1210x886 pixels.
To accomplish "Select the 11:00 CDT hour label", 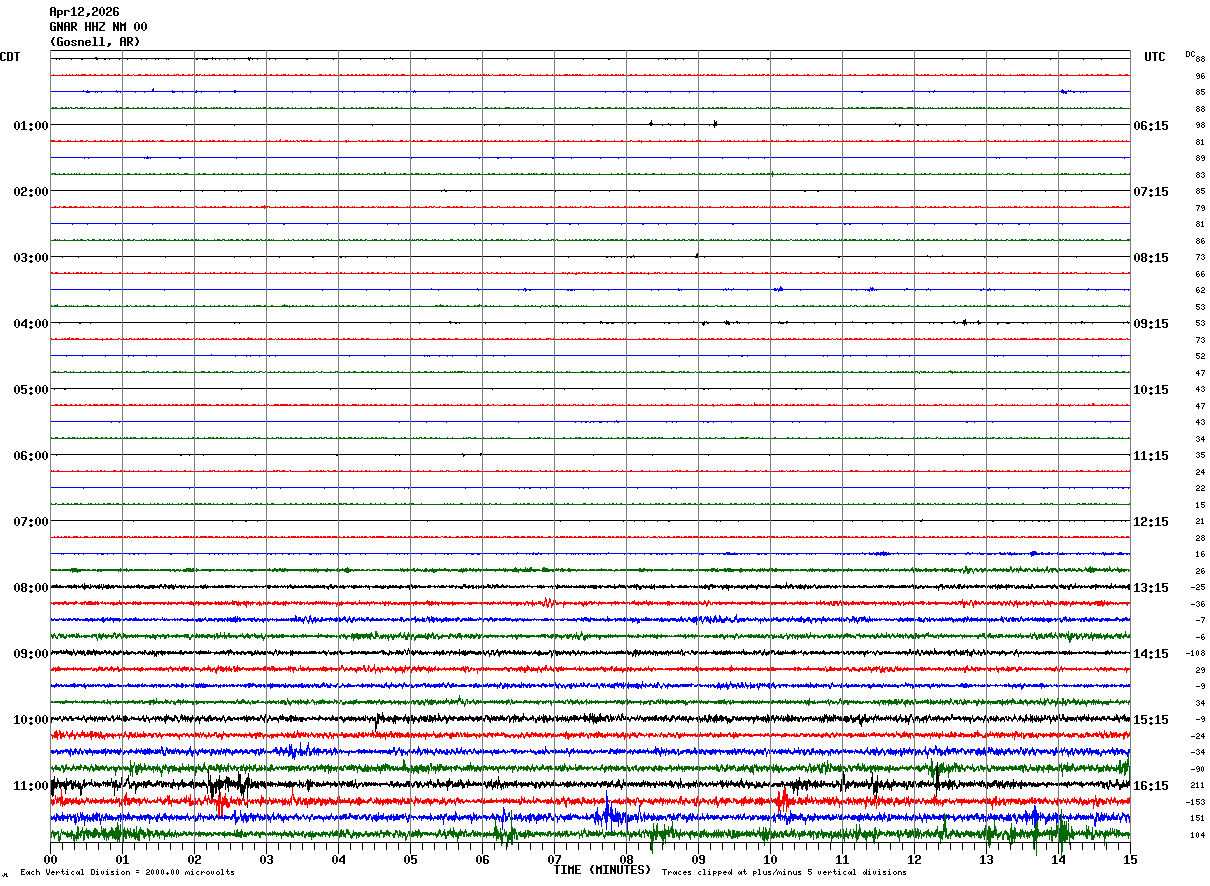I will pyautogui.click(x=31, y=786).
